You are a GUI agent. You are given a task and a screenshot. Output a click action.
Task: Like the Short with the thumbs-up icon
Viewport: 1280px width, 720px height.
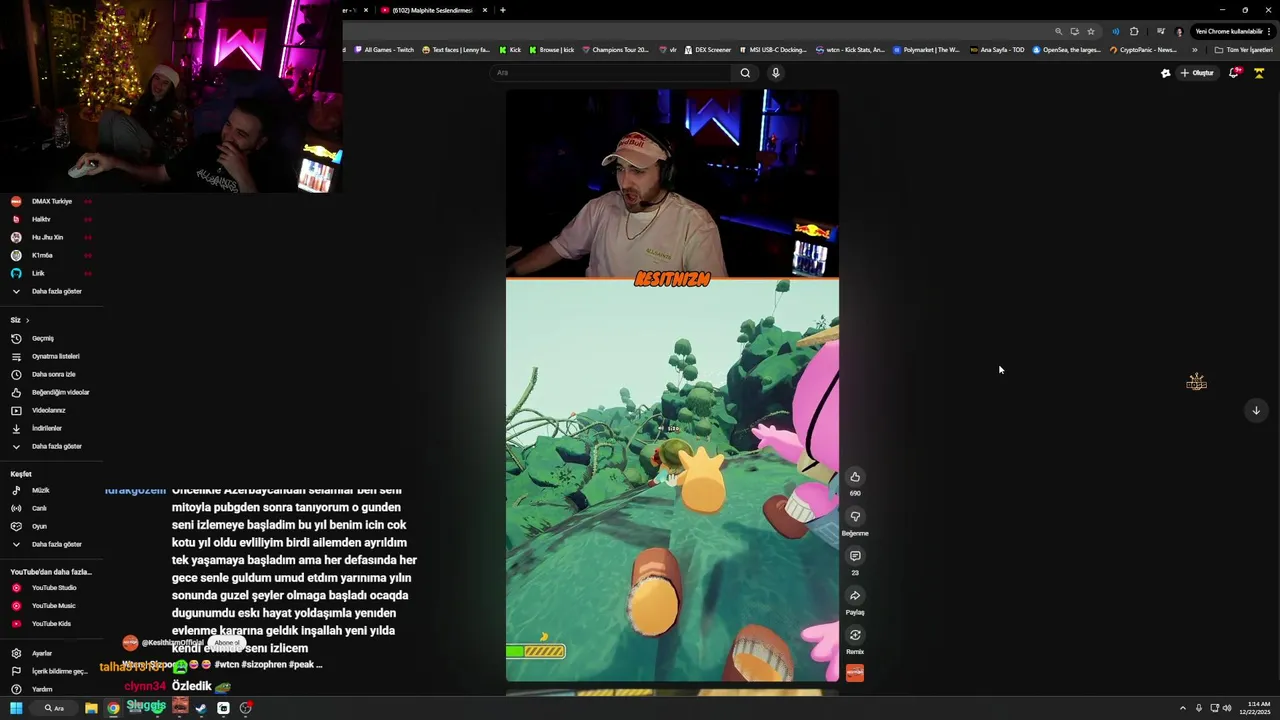pyautogui.click(x=855, y=477)
